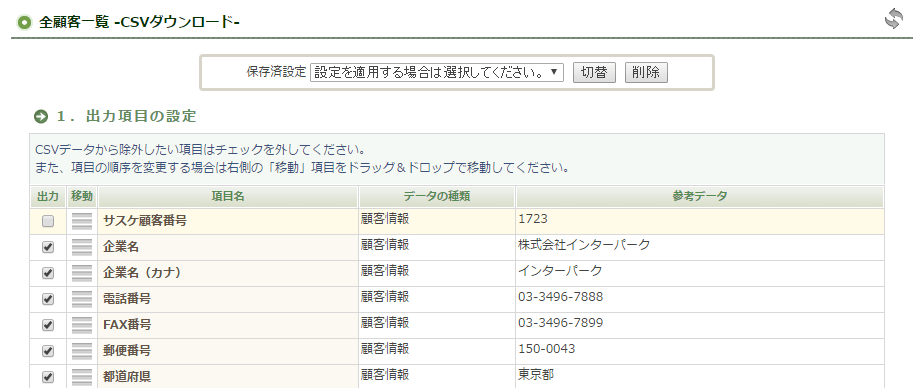Click the 全顧客一覧 -CSVダウンロード- heading
The height and width of the screenshot is (388, 918).
[x=139, y=22]
